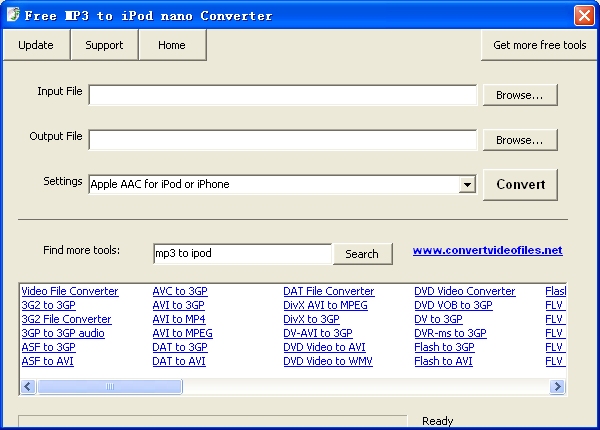Open DVD VOB to 3GP link
The image size is (600, 430).
[453, 305]
